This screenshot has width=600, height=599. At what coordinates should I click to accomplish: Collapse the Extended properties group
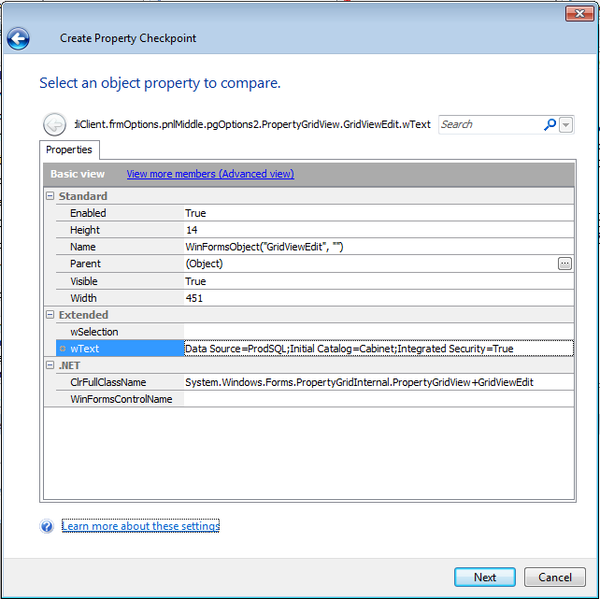[x=50, y=315]
